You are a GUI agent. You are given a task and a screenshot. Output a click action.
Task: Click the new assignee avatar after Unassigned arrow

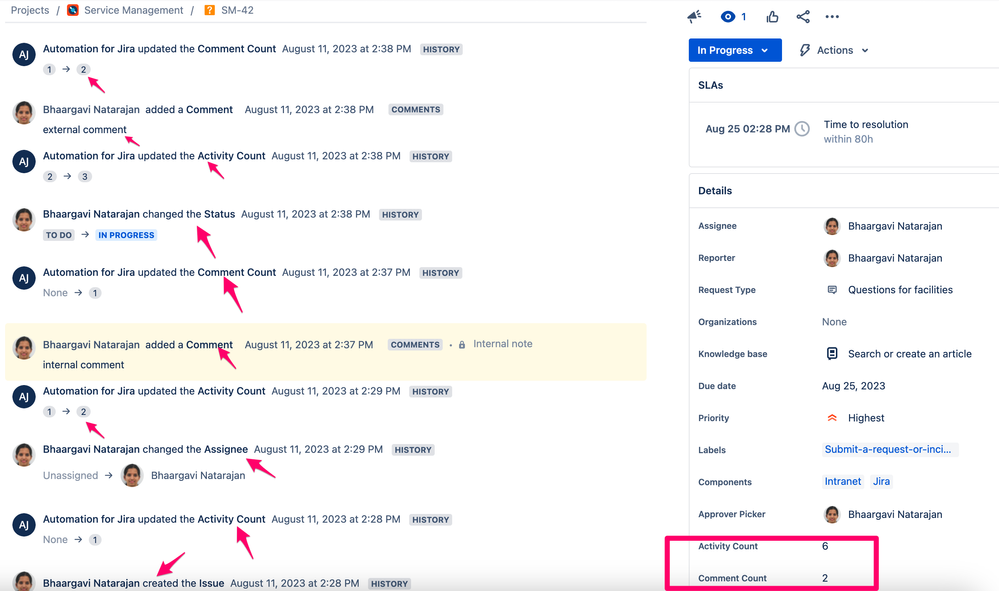(132, 475)
